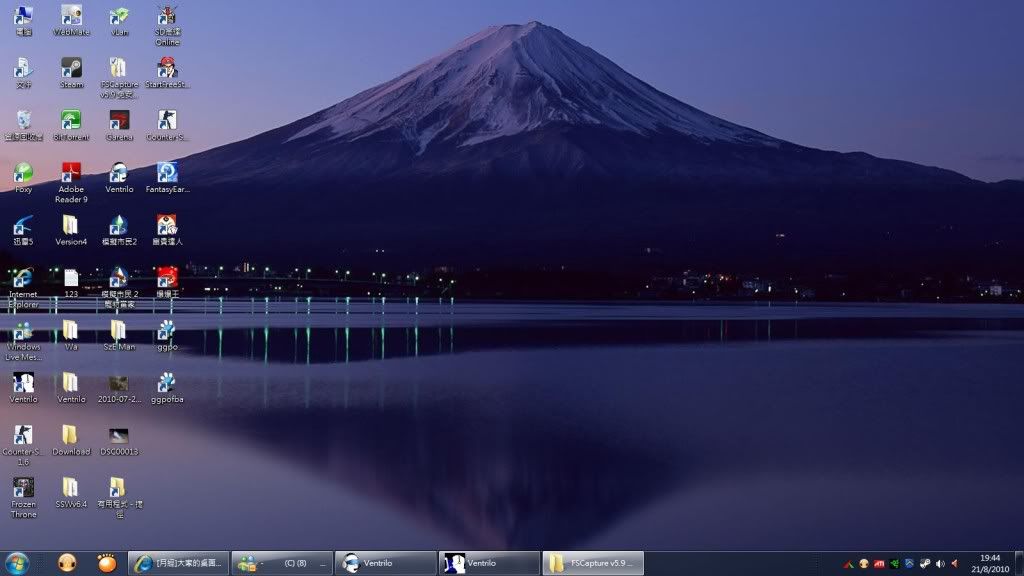Select the SSWv6.4 folder

(x=71, y=488)
